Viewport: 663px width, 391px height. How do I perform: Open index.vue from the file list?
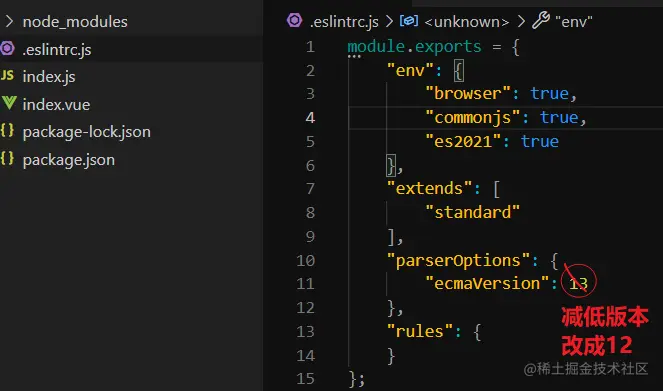[x=56, y=104]
